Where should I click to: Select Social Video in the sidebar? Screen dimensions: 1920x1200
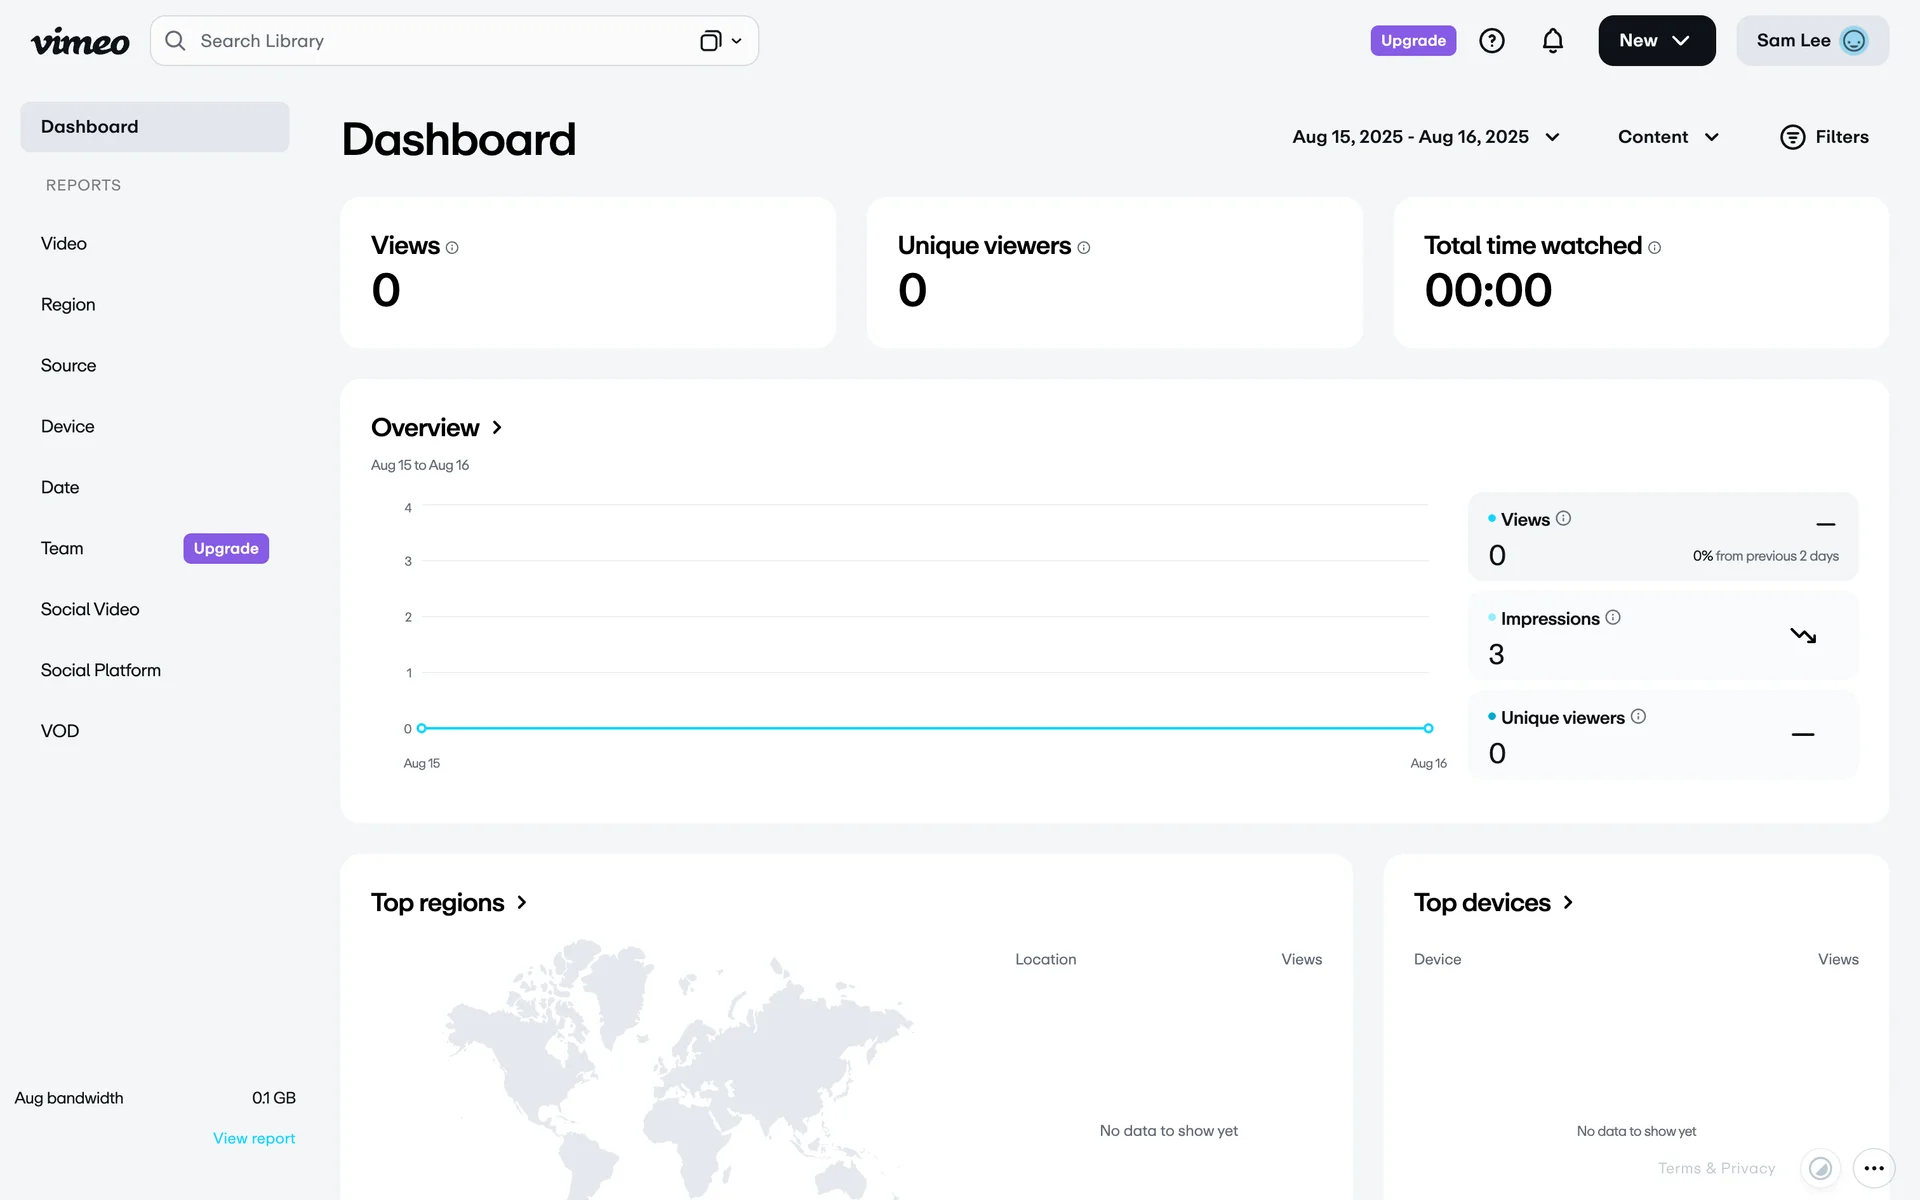90,610
